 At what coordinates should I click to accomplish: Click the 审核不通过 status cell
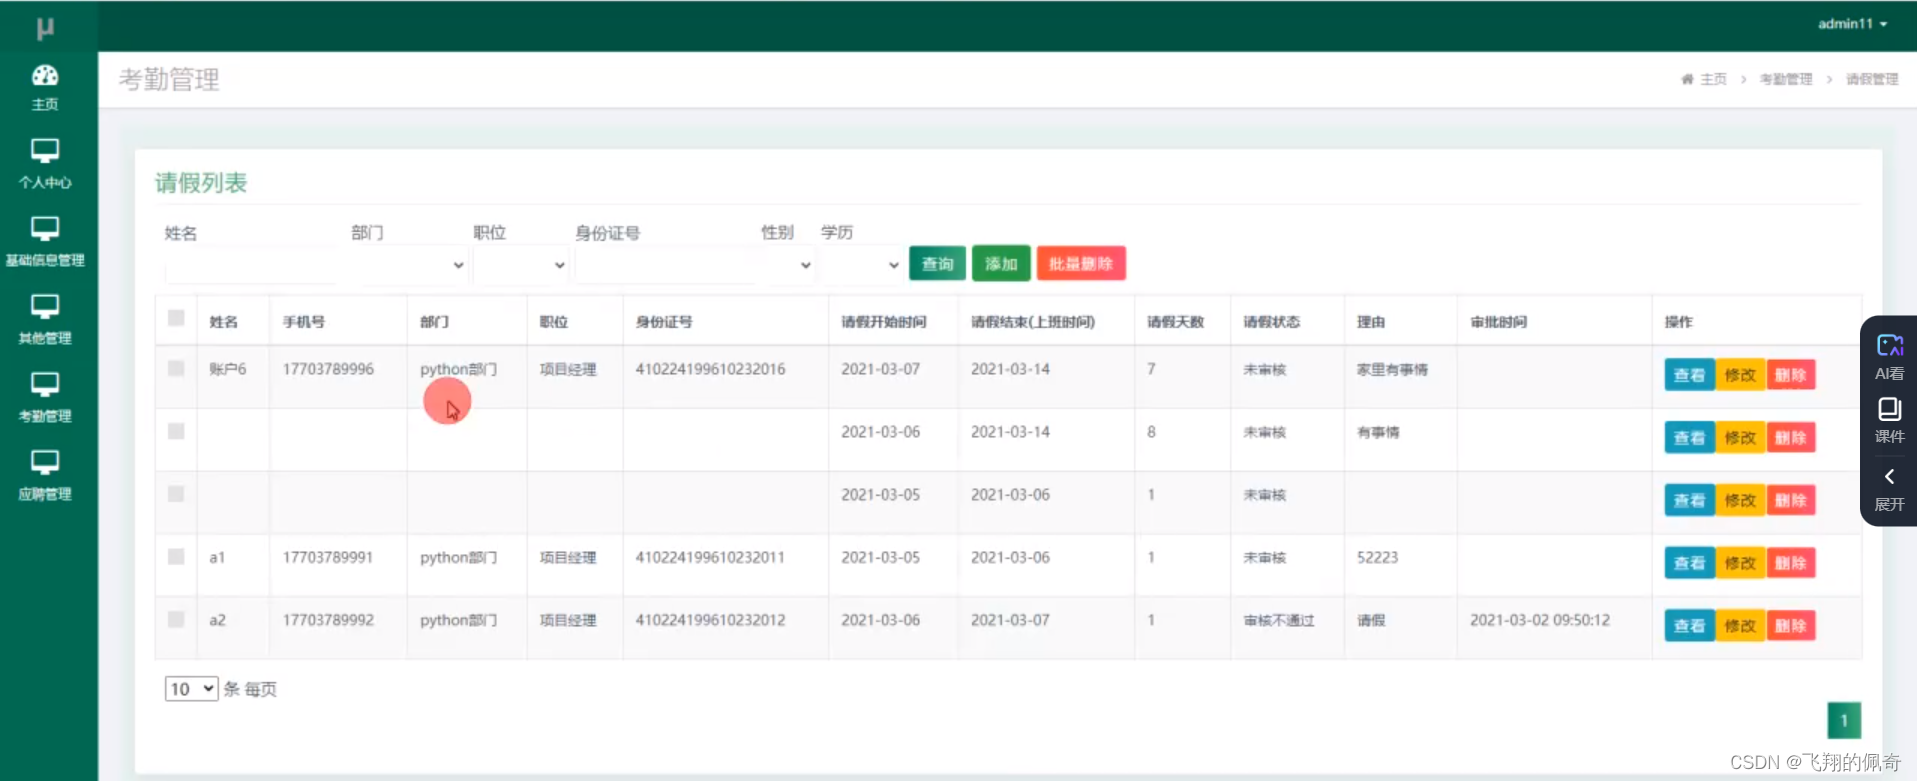click(1278, 620)
